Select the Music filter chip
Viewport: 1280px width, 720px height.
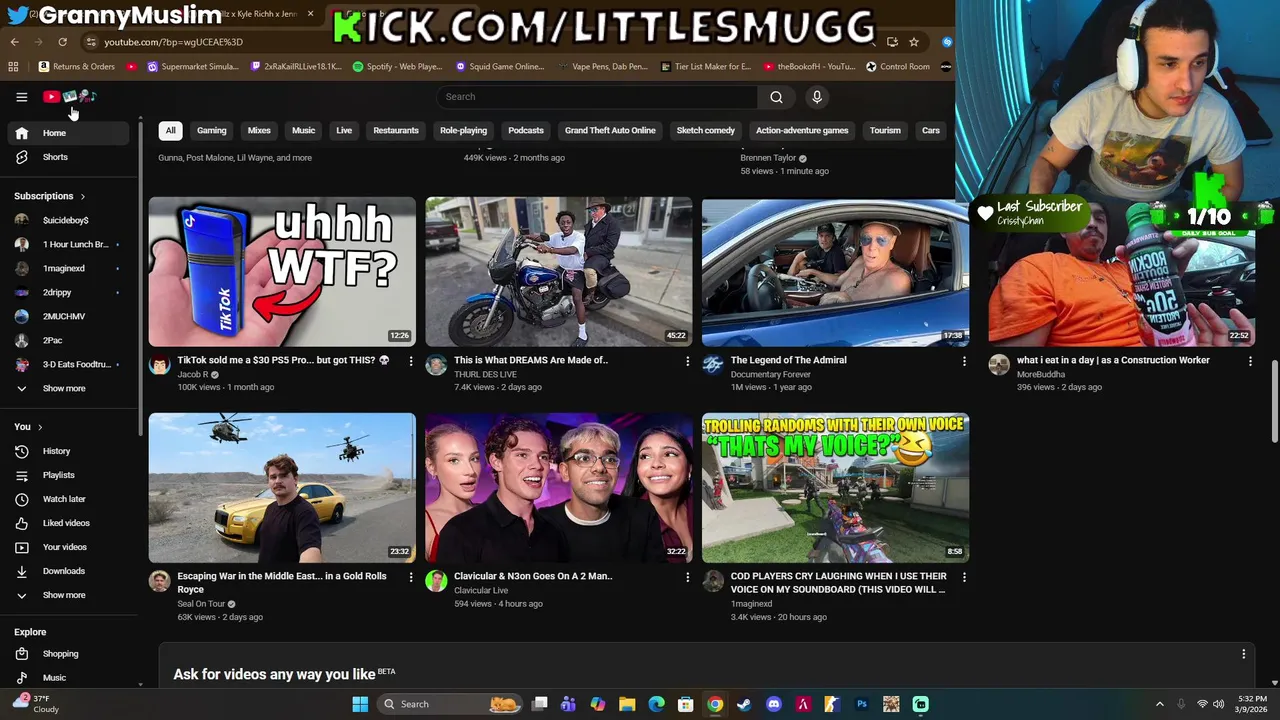click(x=303, y=131)
